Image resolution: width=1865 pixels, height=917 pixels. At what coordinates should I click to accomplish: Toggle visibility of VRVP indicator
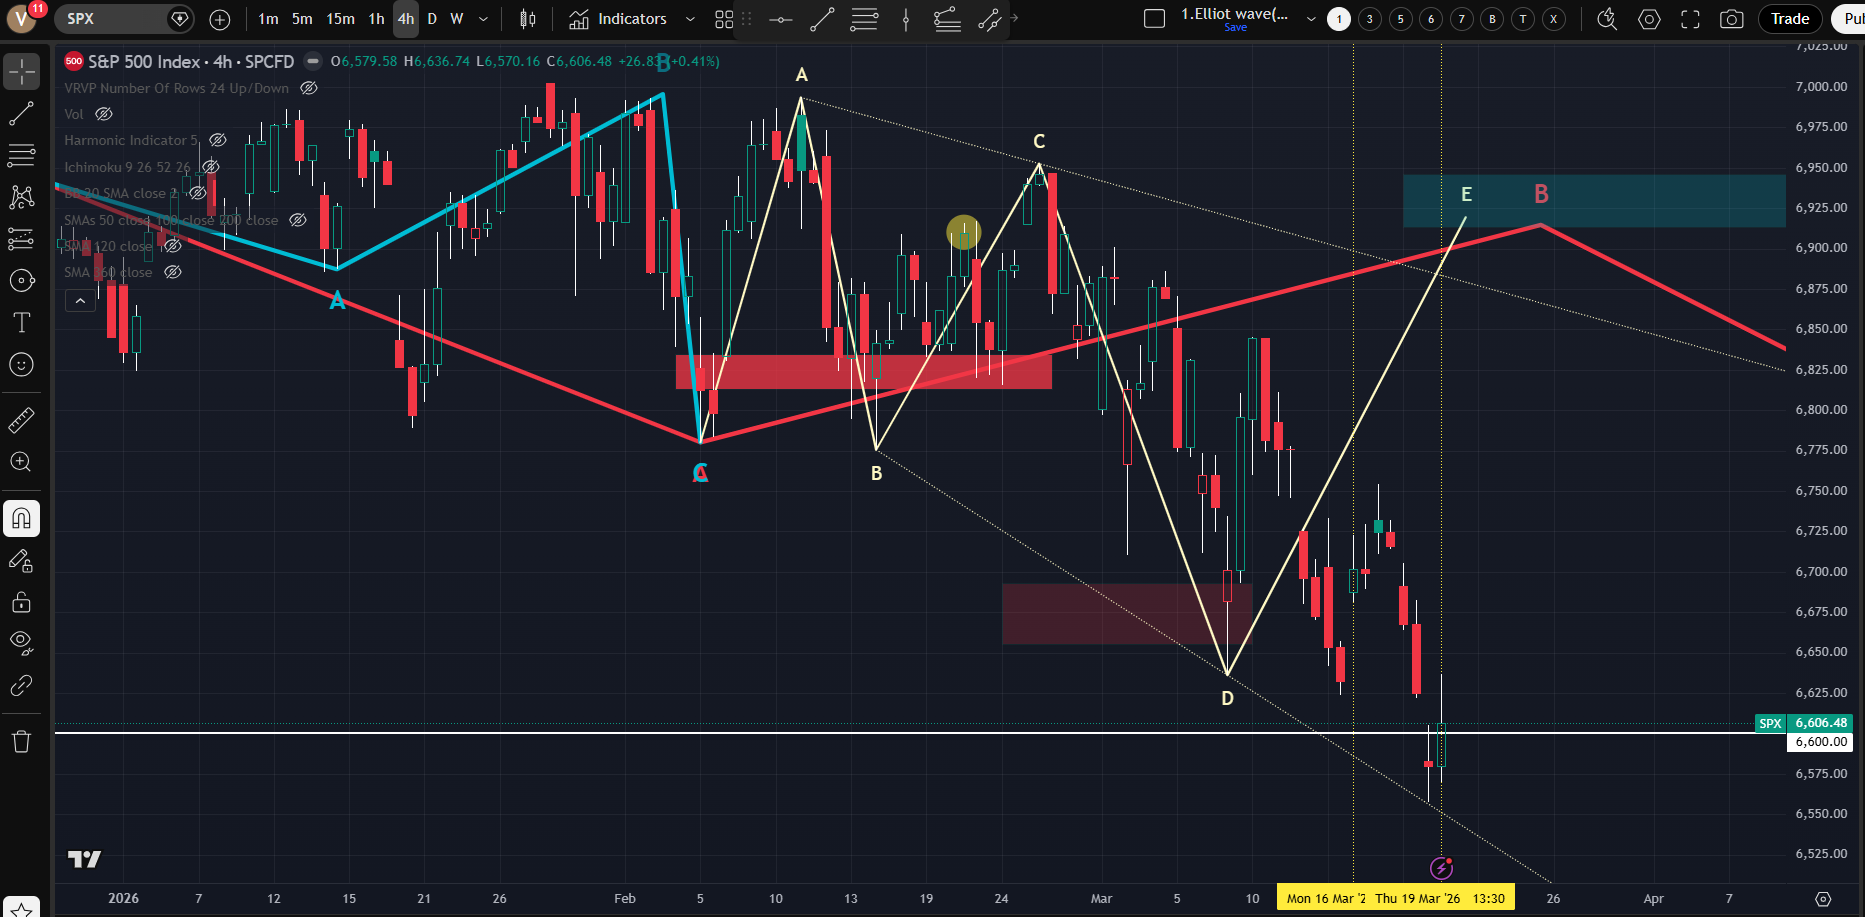[x=309, y=88]
